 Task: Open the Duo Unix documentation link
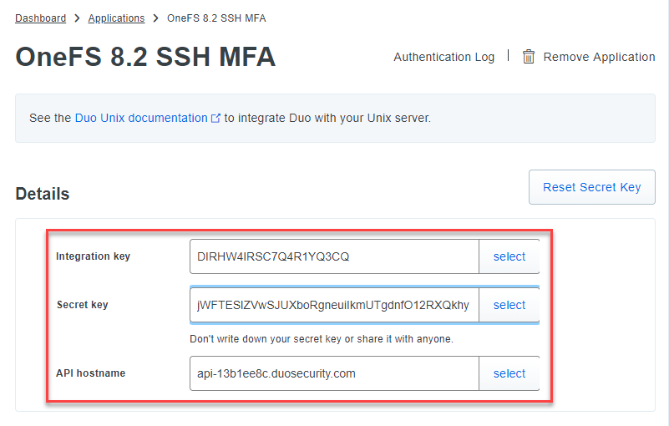(140, 118)
